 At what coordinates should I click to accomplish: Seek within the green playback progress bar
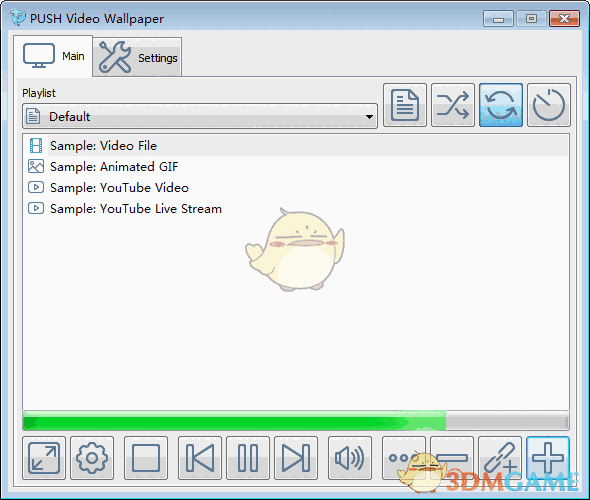click(x=296, y=421)
